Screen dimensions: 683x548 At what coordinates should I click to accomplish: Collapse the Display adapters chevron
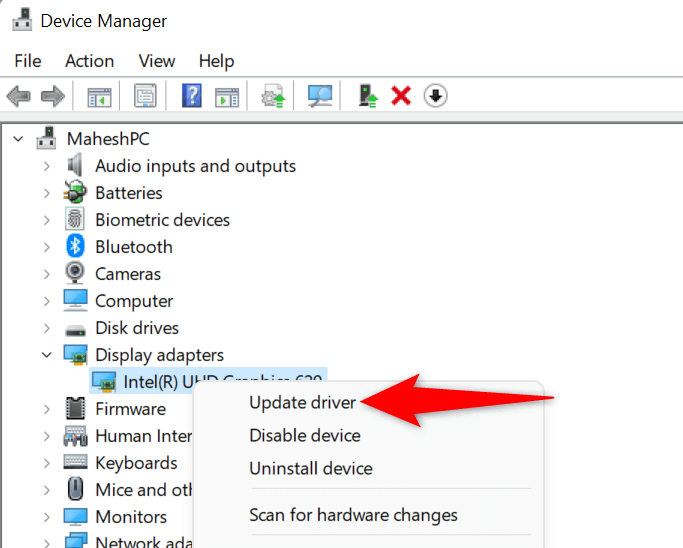(x=47, y=355)
